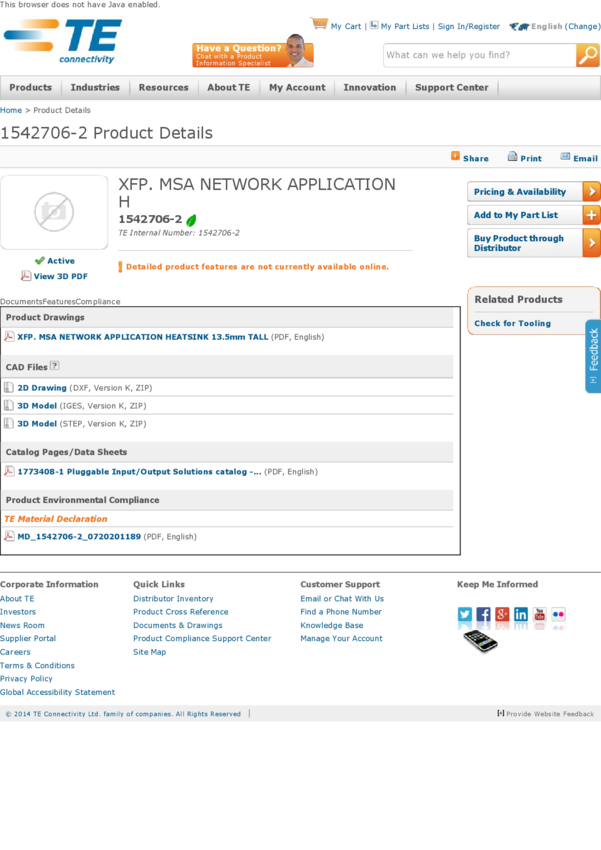Open the shopping cart icon
Image resolution: width=601 pixels, height=850 pixels.
tap(319, 24)
